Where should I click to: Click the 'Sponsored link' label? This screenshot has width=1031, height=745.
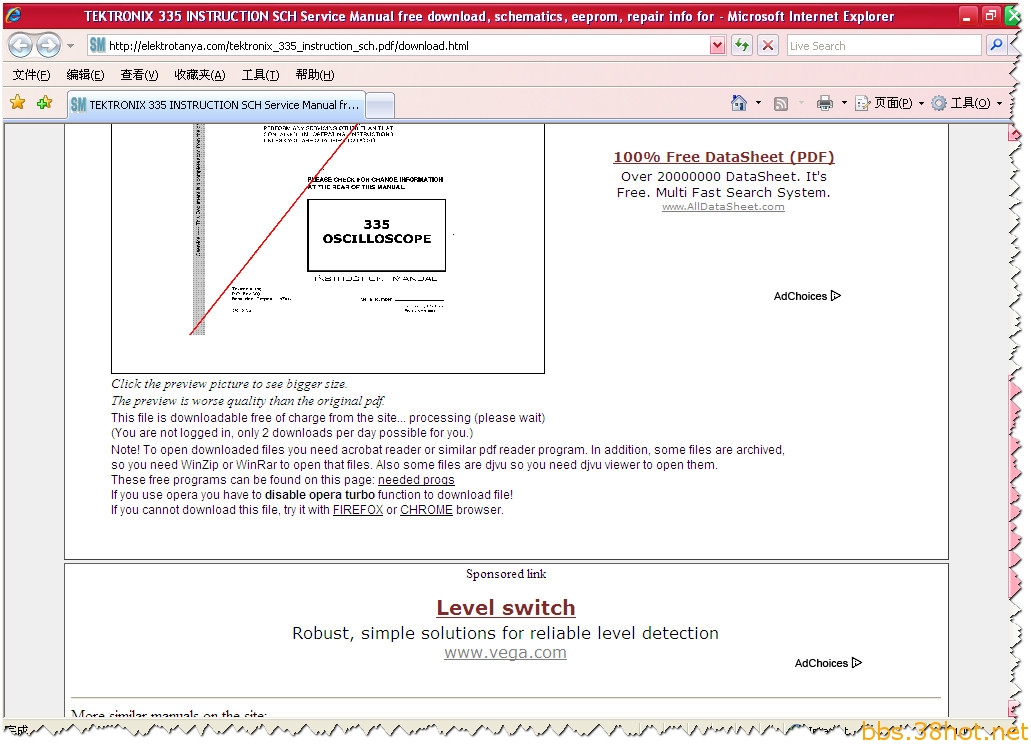(506, 574)
